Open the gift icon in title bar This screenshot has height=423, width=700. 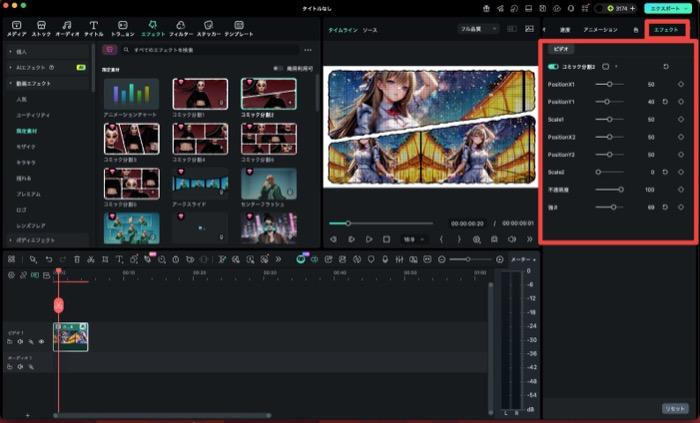486,8
